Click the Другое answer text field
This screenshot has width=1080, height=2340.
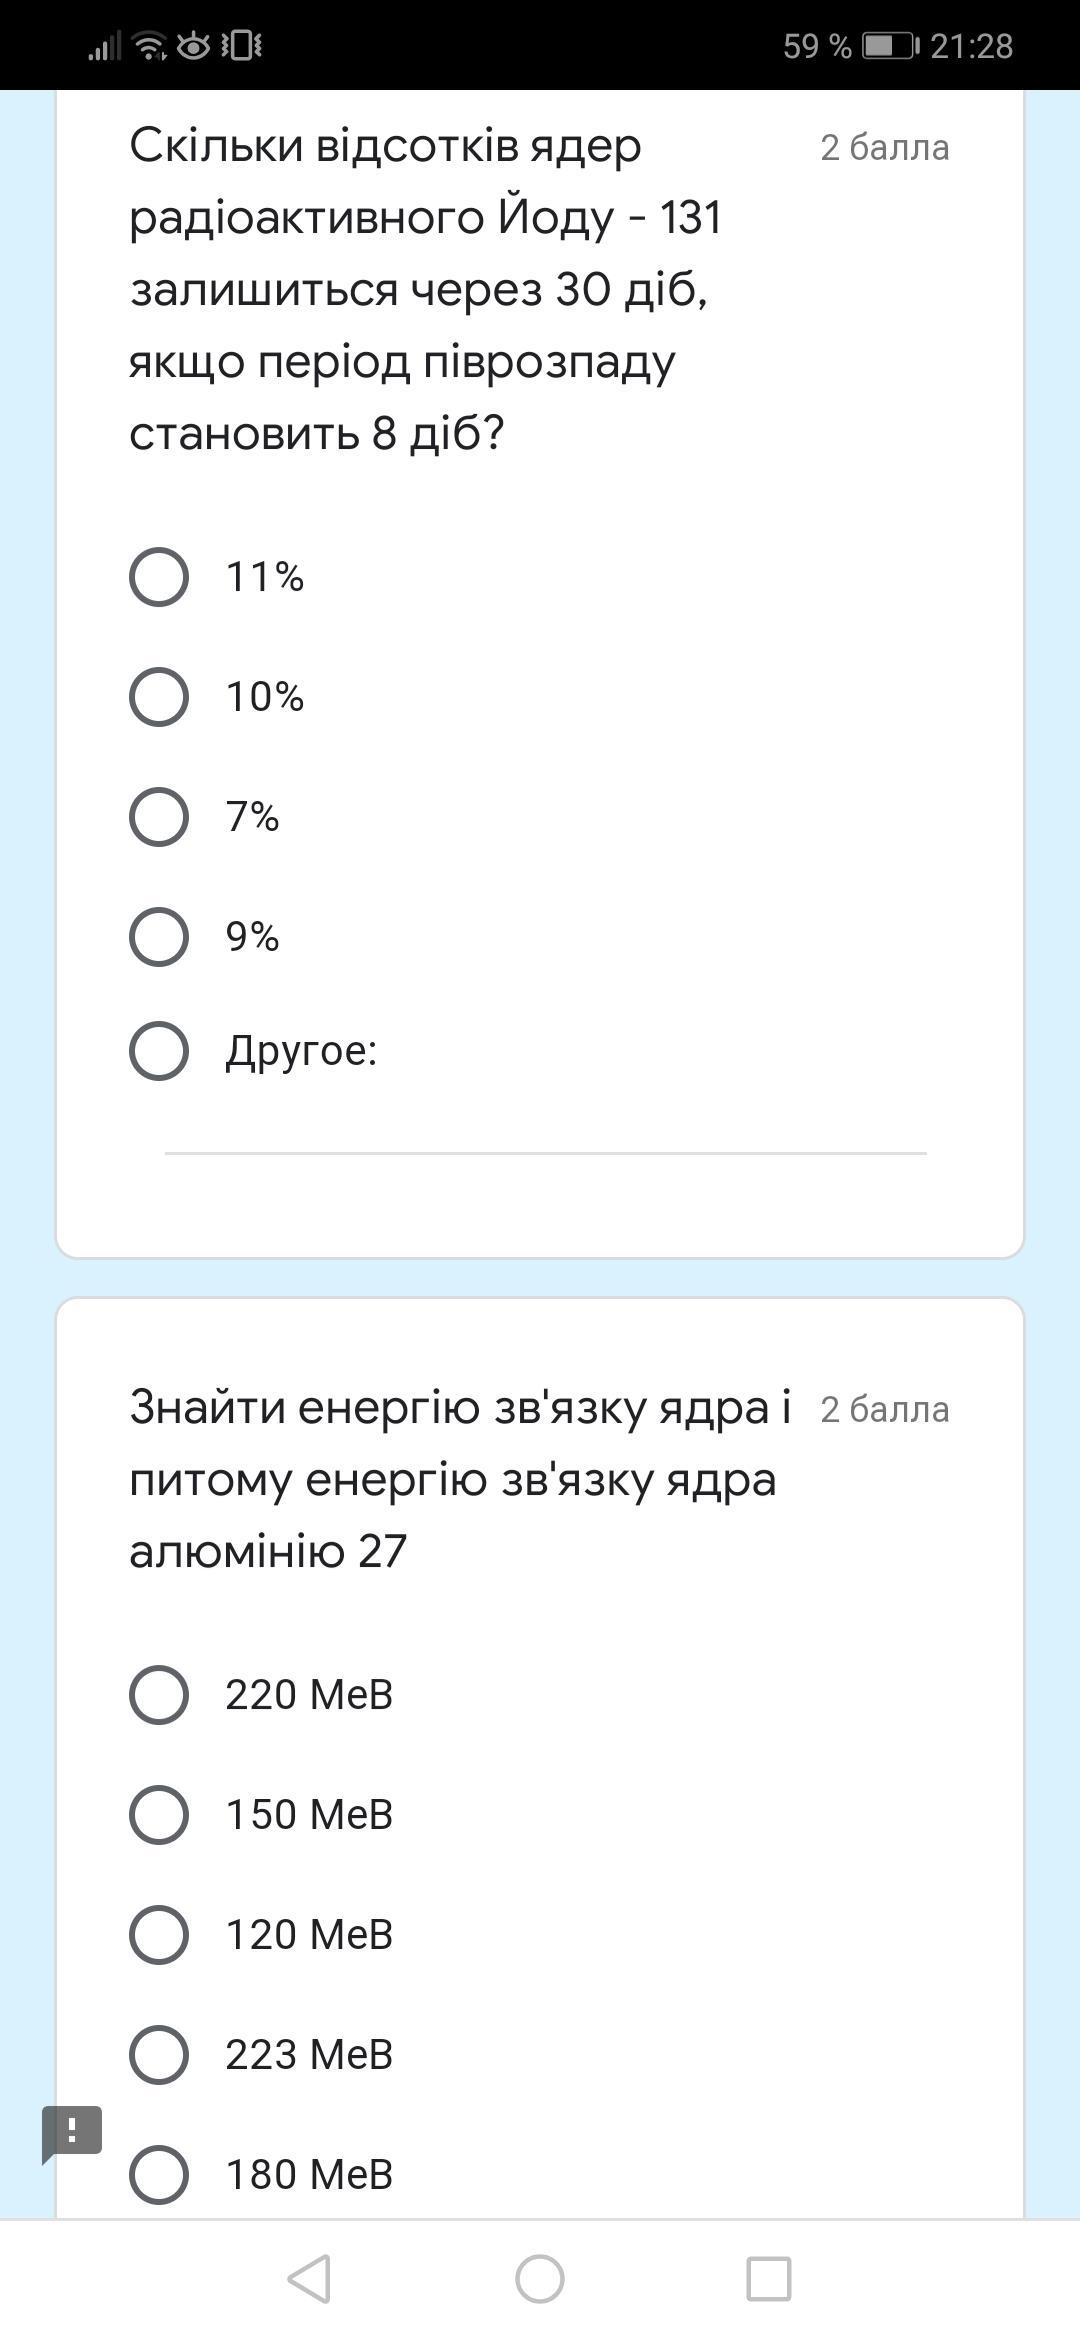545,1130
